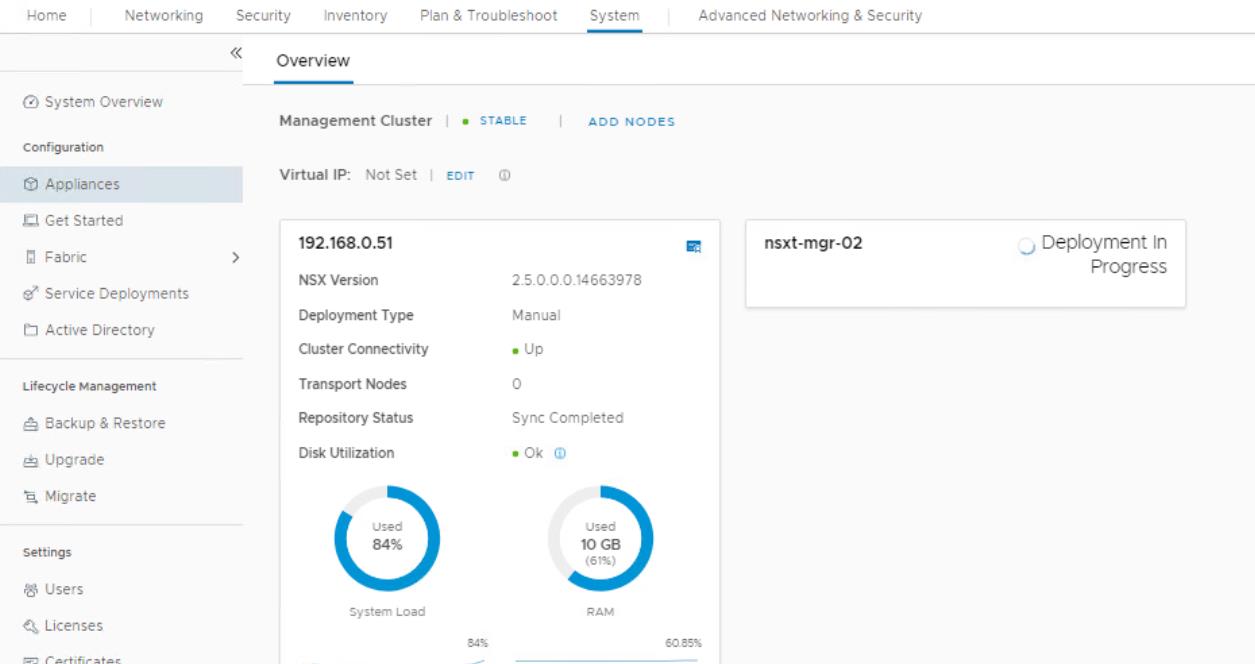1255x664 pixels.
Task: Click the info icon beside Disk Utilization Ok
Action: click(560, 453)
